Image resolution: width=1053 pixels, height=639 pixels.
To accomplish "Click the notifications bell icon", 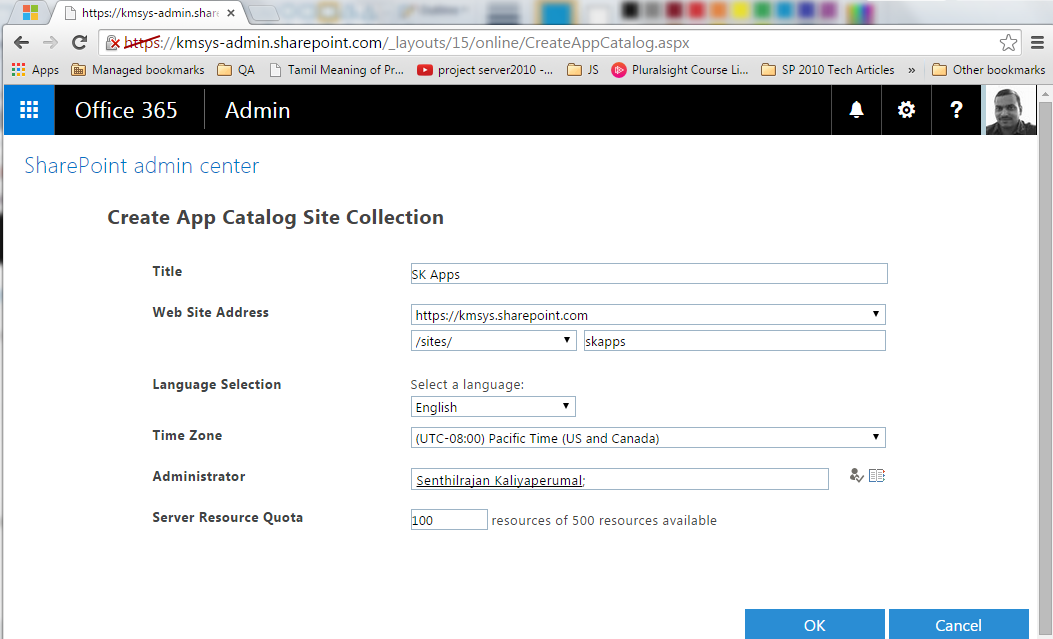I will 856,110.
